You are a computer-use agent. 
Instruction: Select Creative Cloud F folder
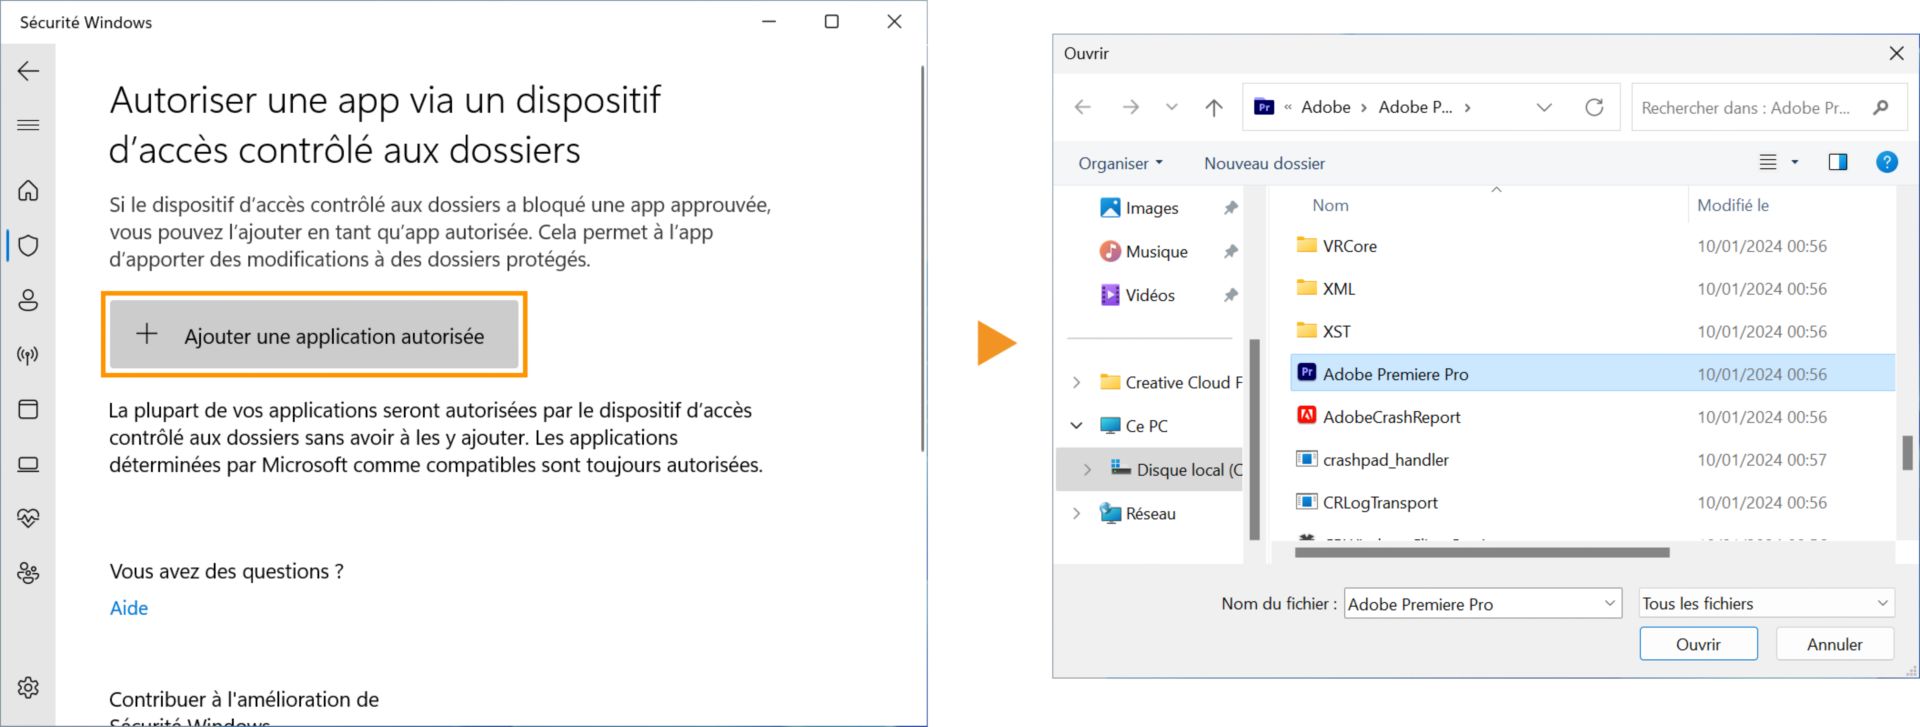pyautogui.click(x=1170, y=382)
